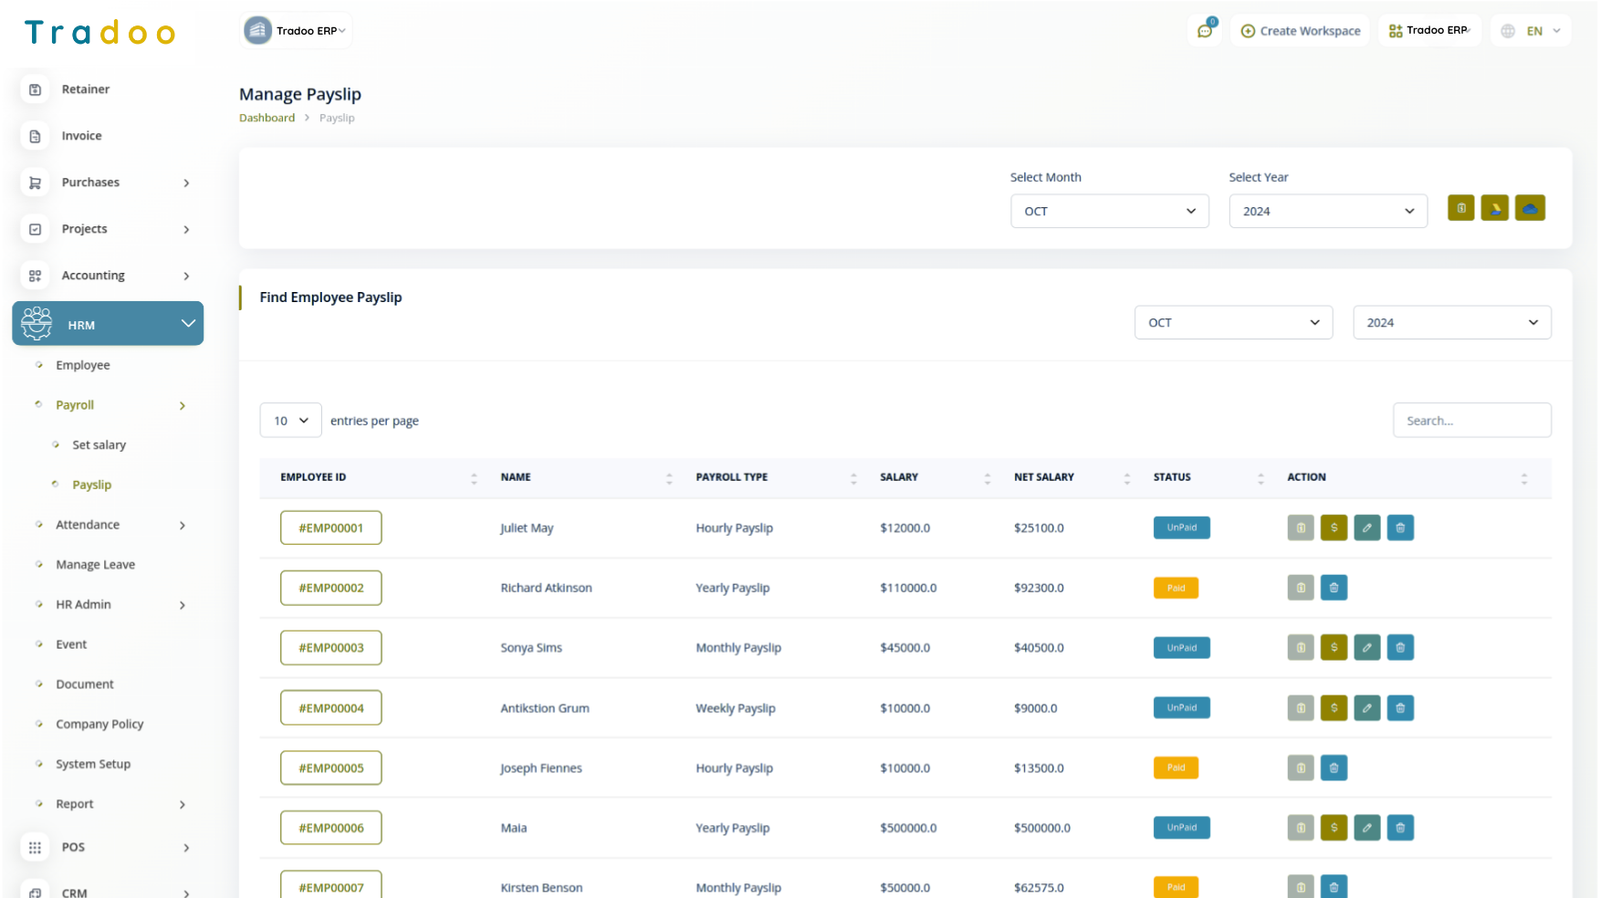This screenshot has height=898, width=1600.
Task: Open the Select Year dropdown
Action: tap(1327, 211)
